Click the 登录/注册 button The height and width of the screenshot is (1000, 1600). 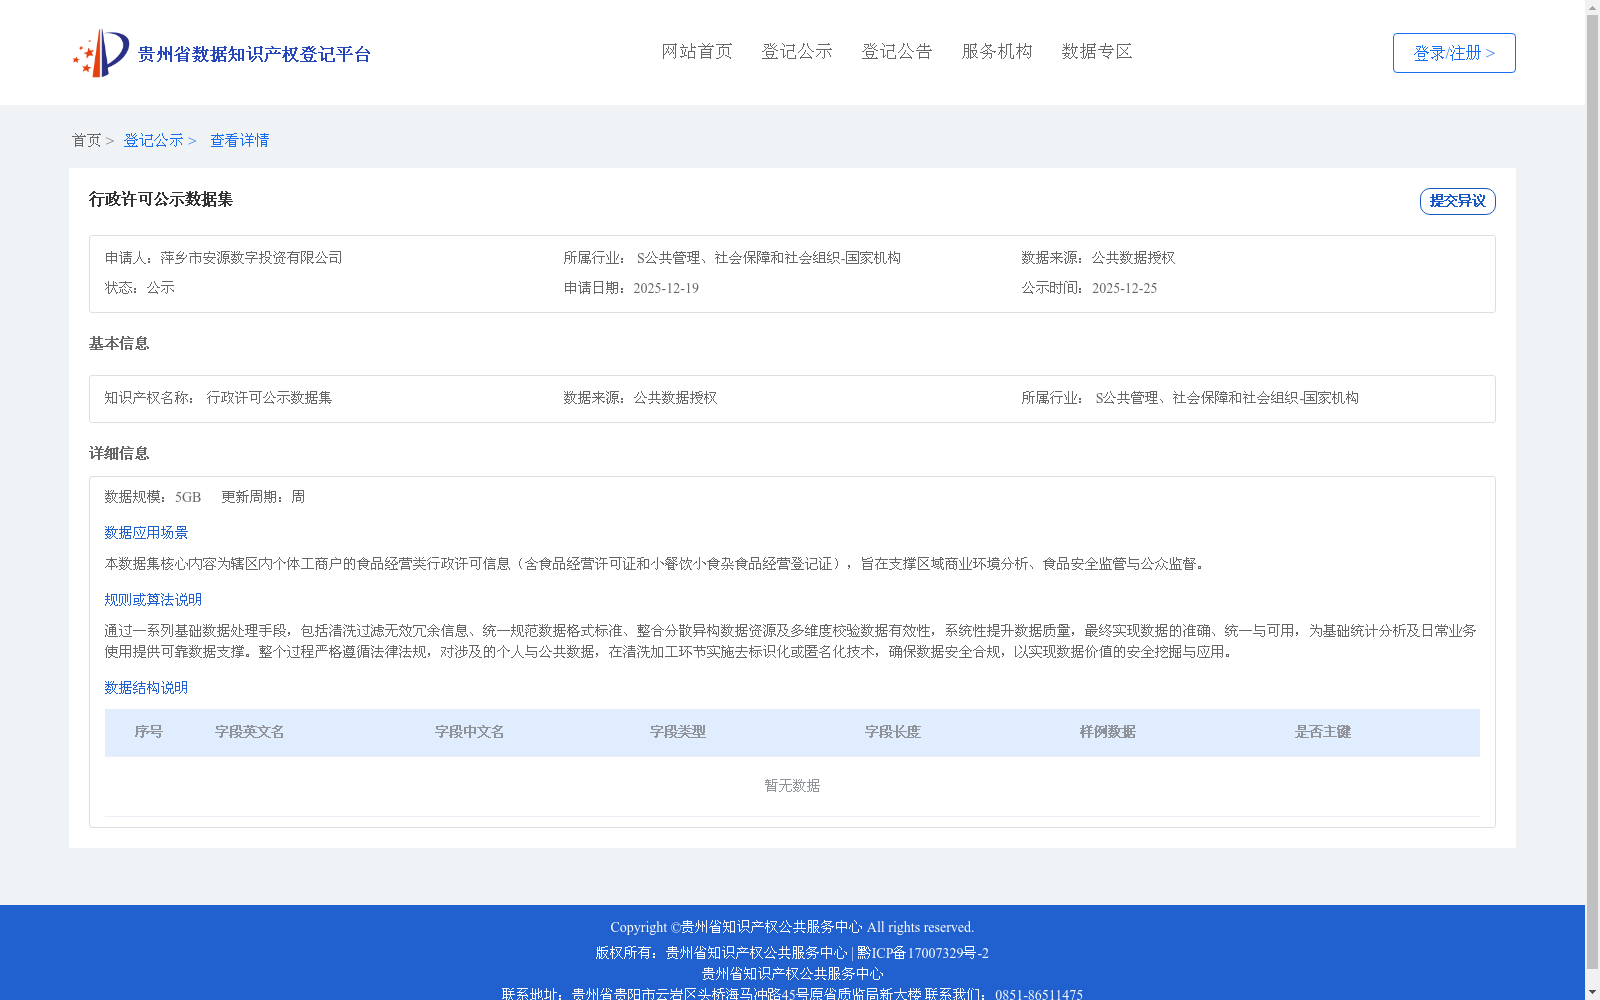1454,53
